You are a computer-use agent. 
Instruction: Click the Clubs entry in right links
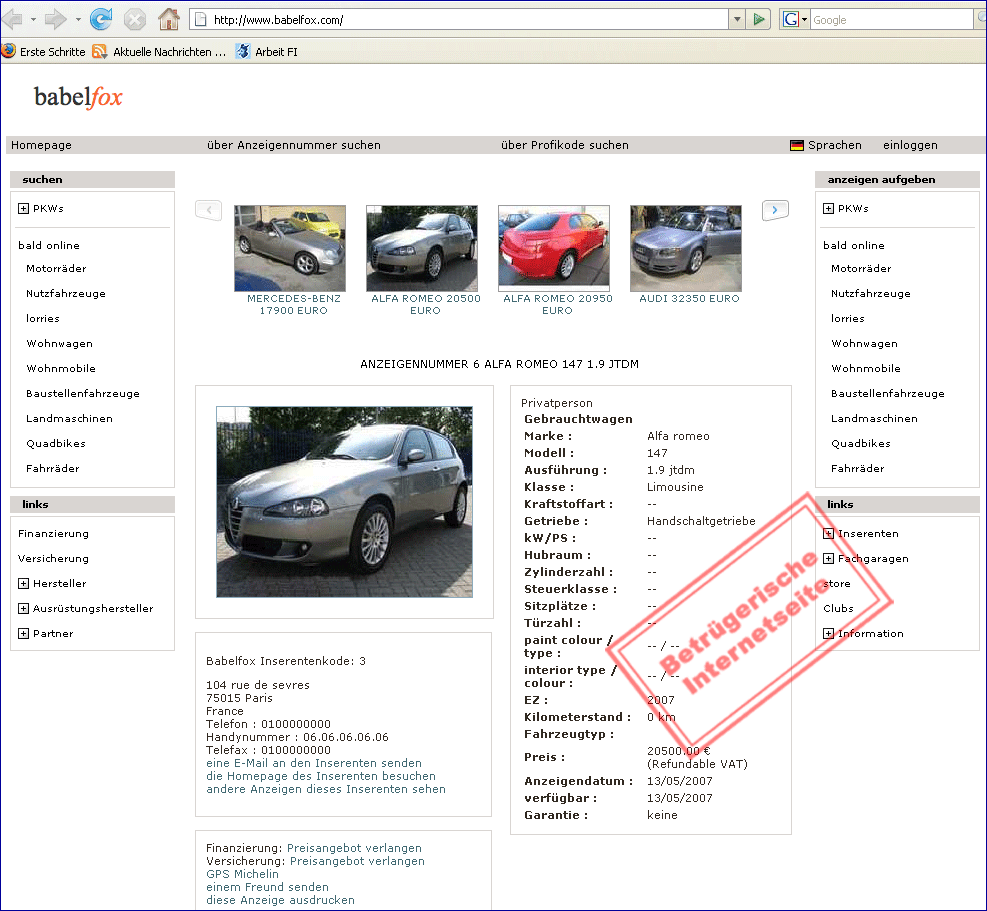coord(838,609)
